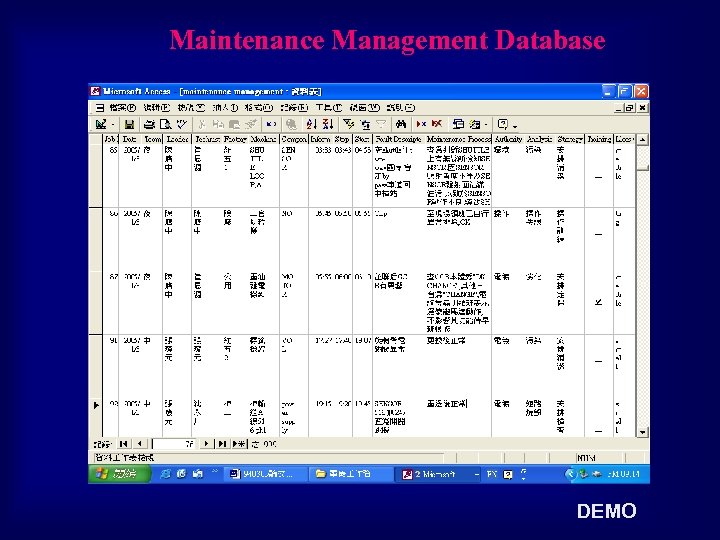Select the Format Painter brush icon

pyautogui.click(x=251, y=124)
